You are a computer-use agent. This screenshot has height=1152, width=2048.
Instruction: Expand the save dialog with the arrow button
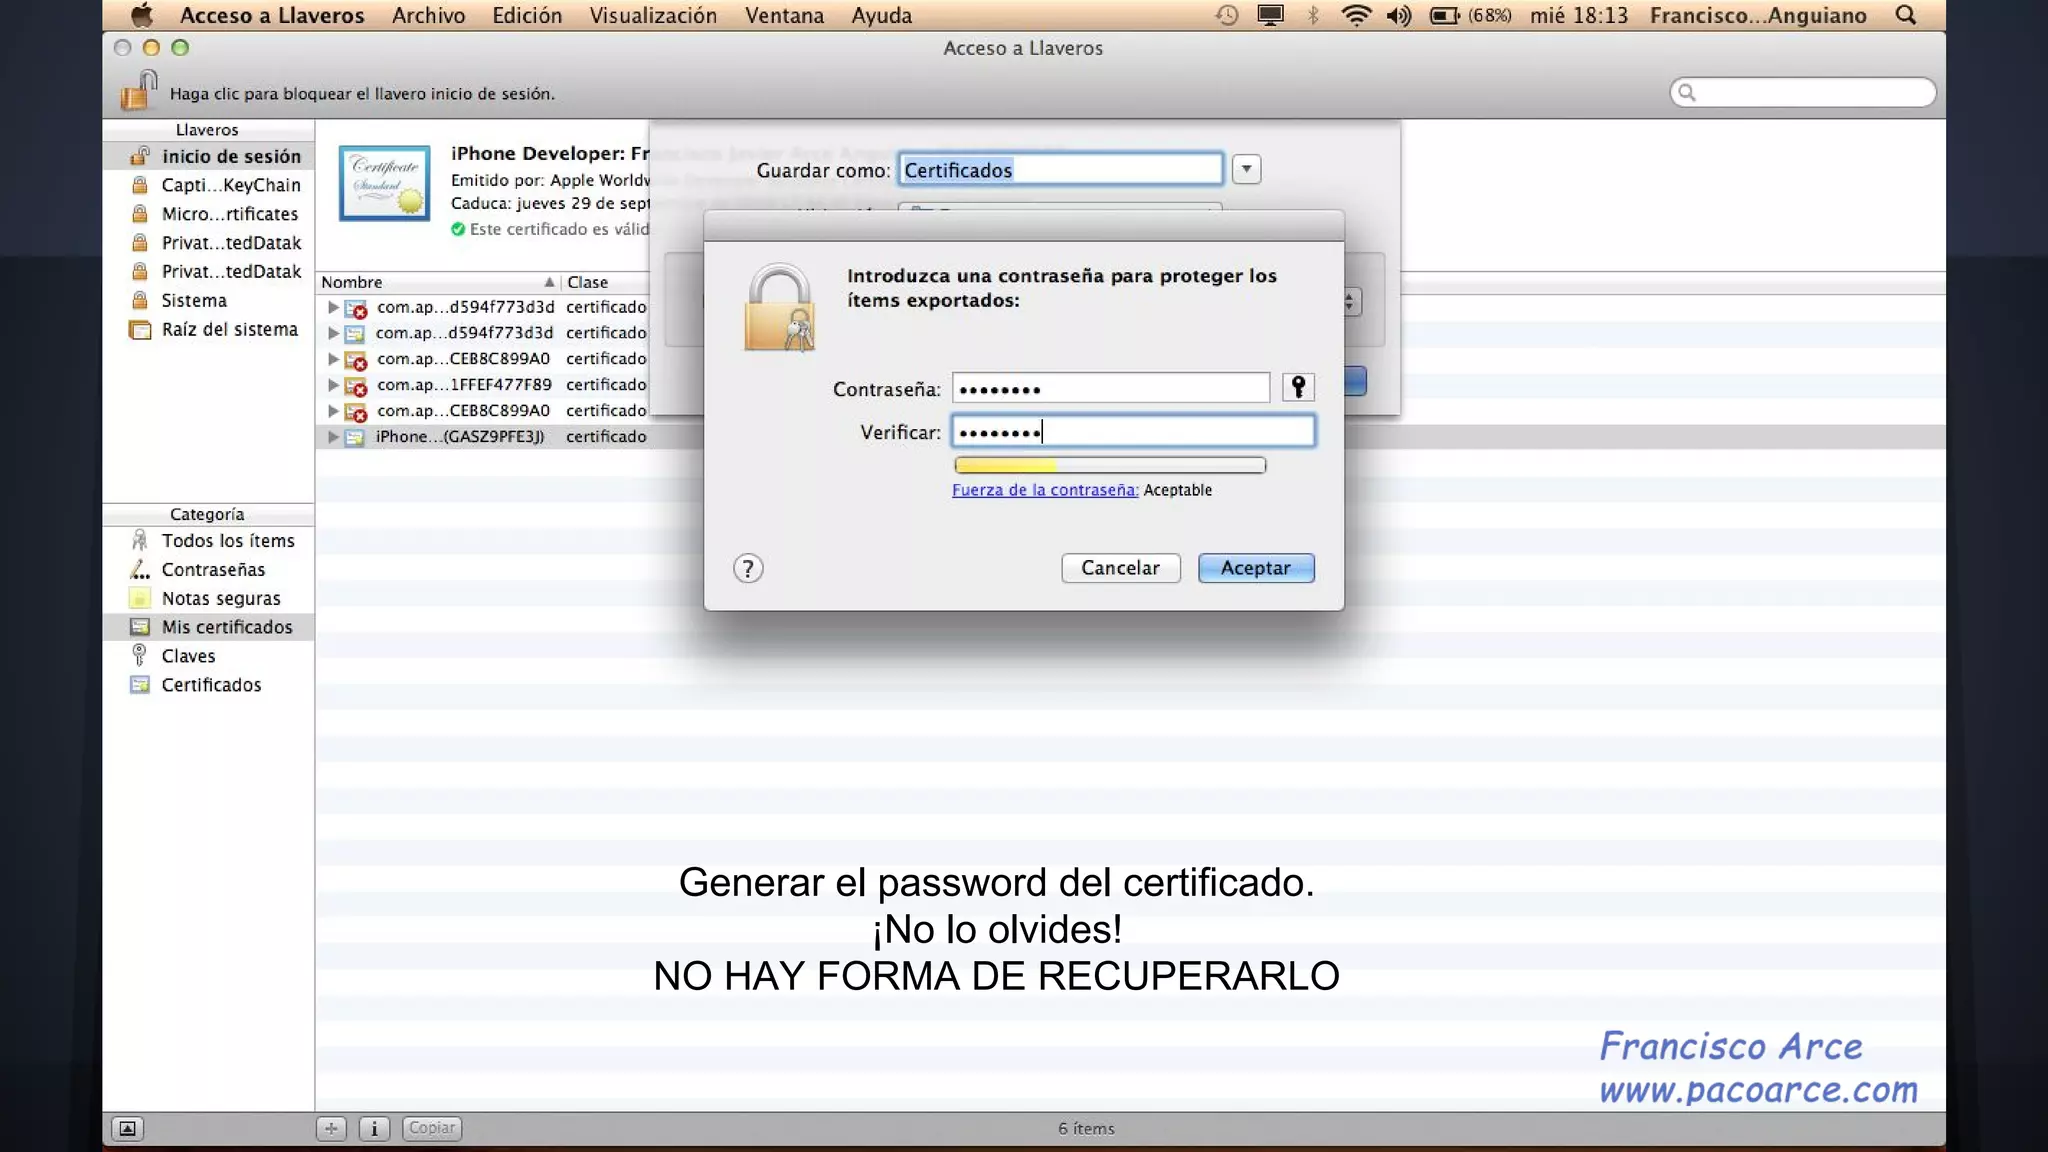[x=1246, y=169]
